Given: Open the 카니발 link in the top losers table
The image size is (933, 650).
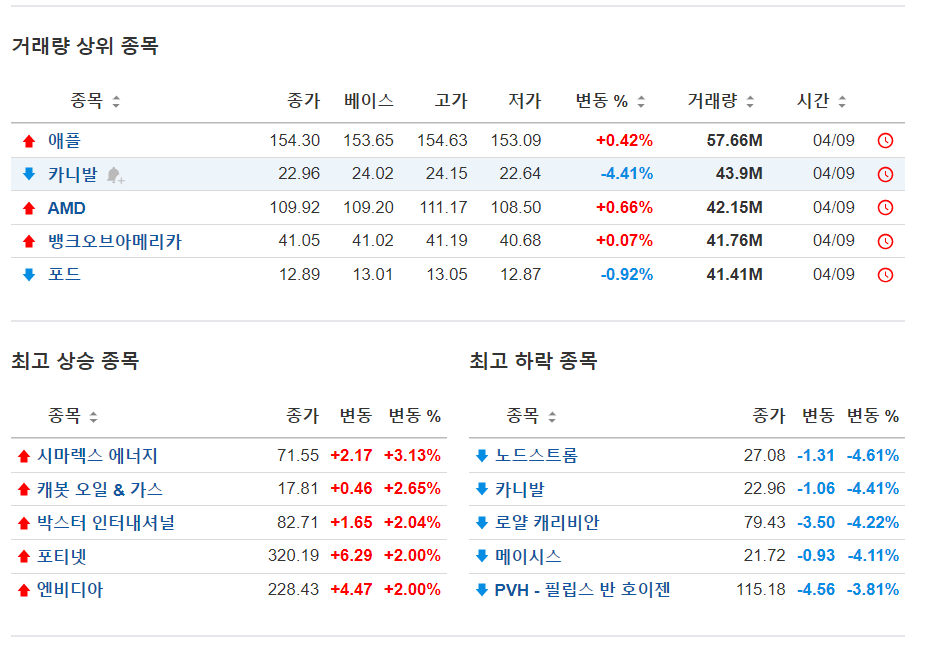Looking at the screenshot, I should pos(520,489).
